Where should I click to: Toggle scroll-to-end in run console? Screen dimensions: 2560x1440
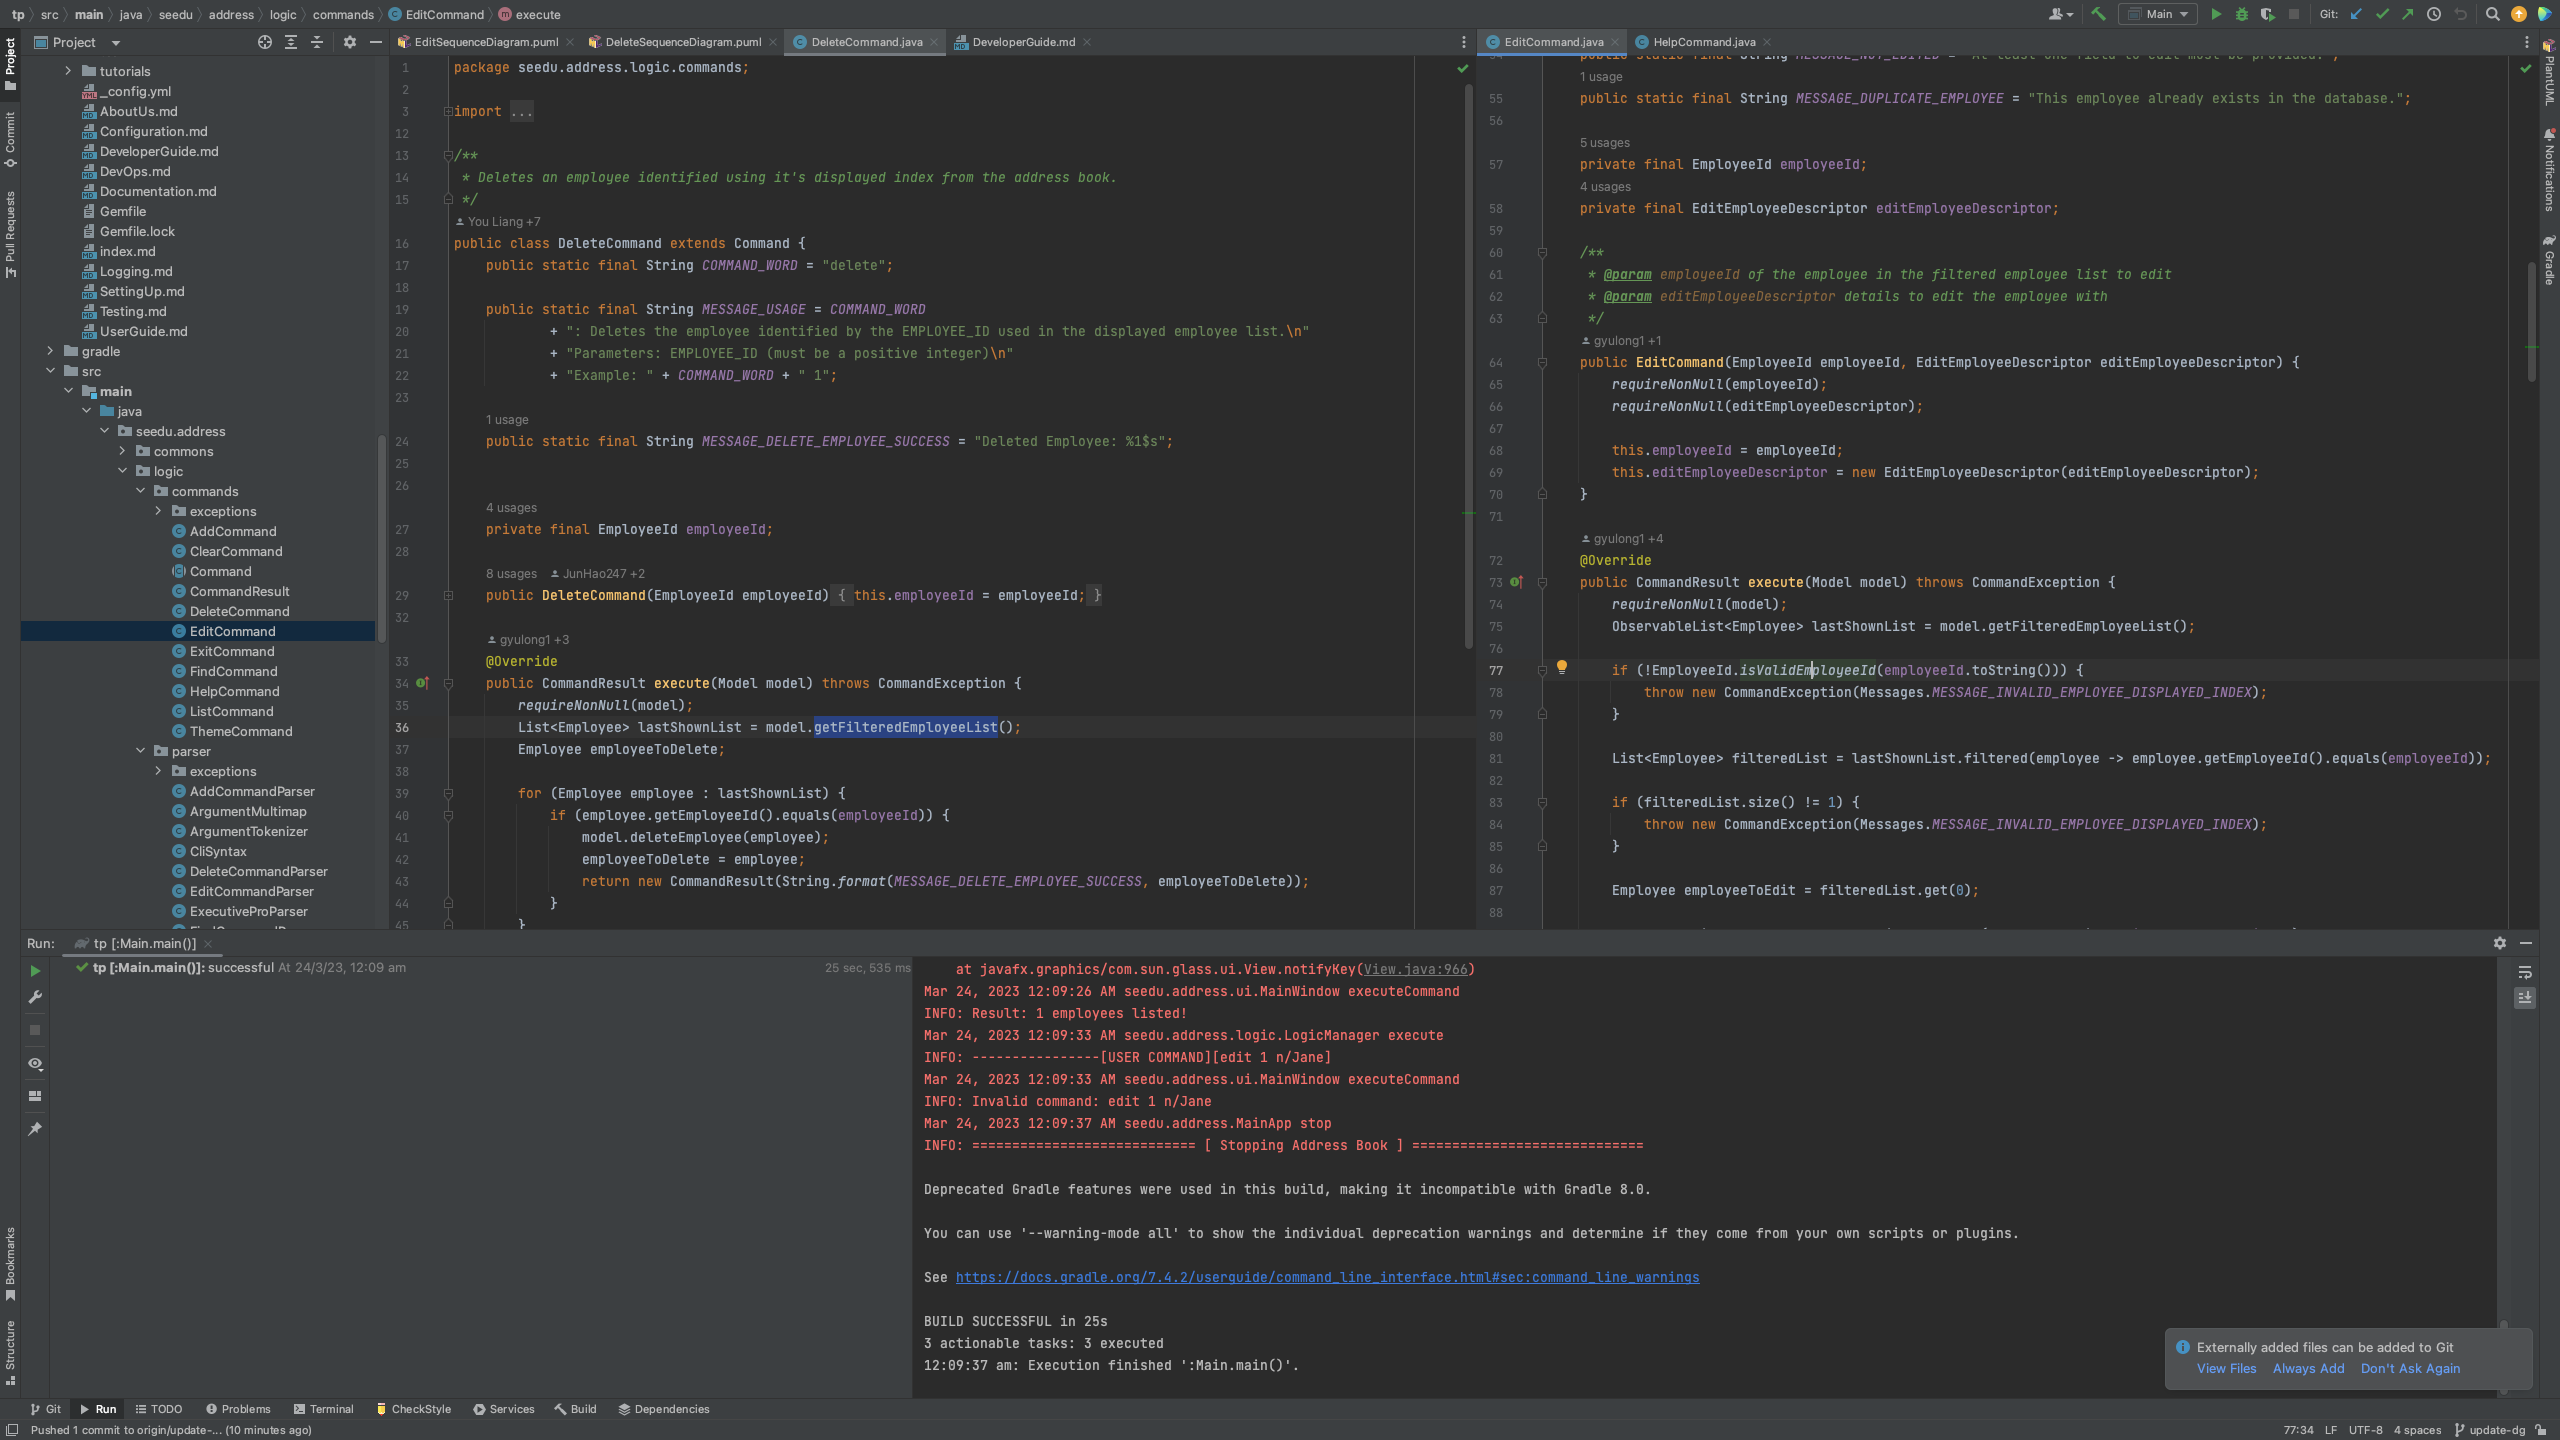(2524, 998)
